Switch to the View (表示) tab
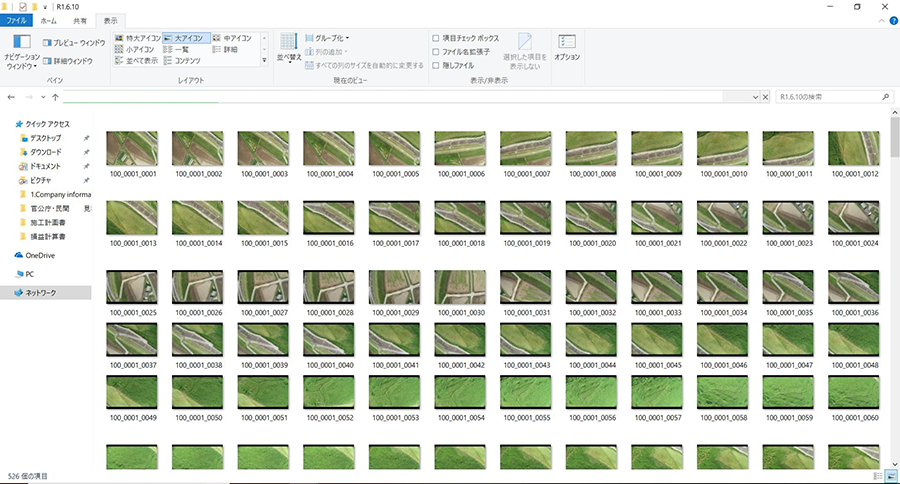900x484 pixels. click(x=110, y=21)
